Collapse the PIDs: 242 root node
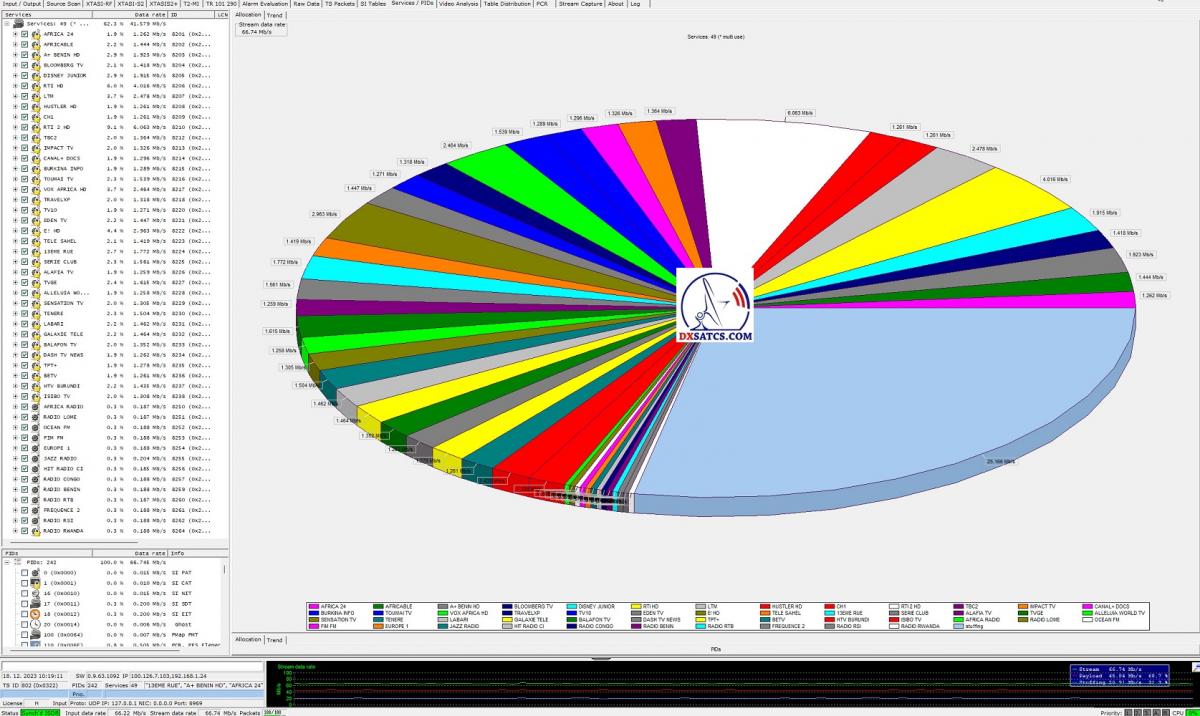 [x=6, y=563]
